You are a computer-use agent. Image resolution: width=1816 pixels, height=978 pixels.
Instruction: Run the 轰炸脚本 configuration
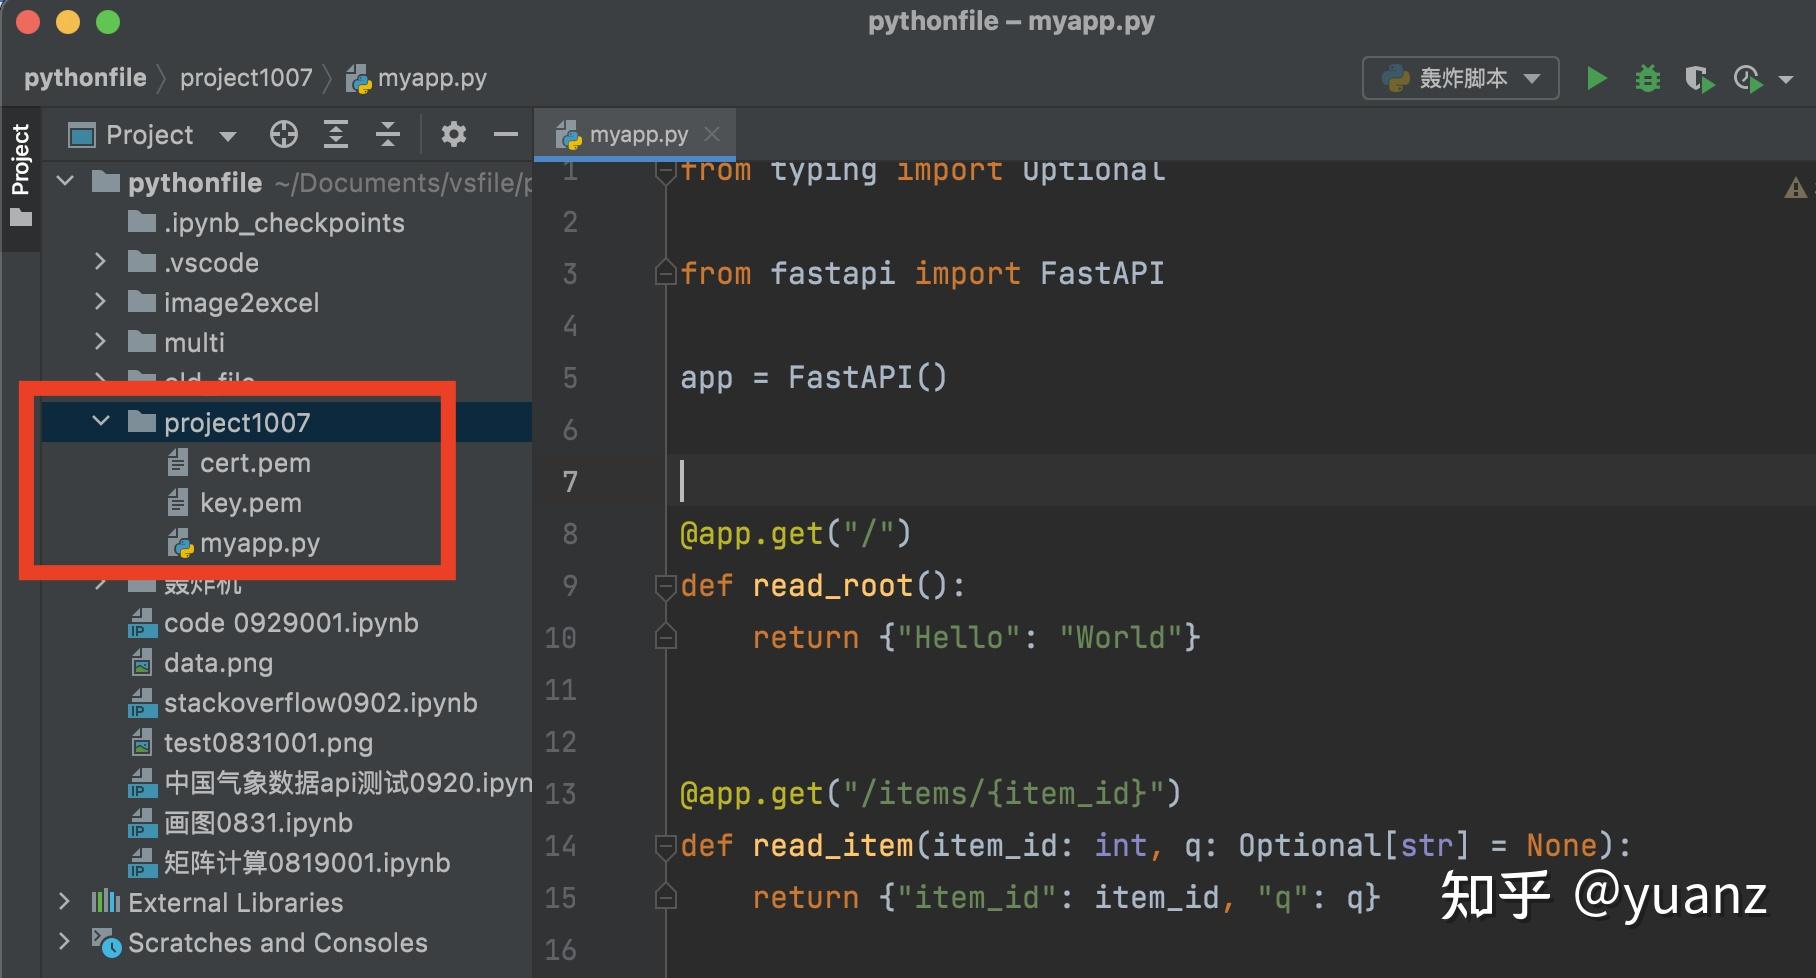coord(1596,78)
